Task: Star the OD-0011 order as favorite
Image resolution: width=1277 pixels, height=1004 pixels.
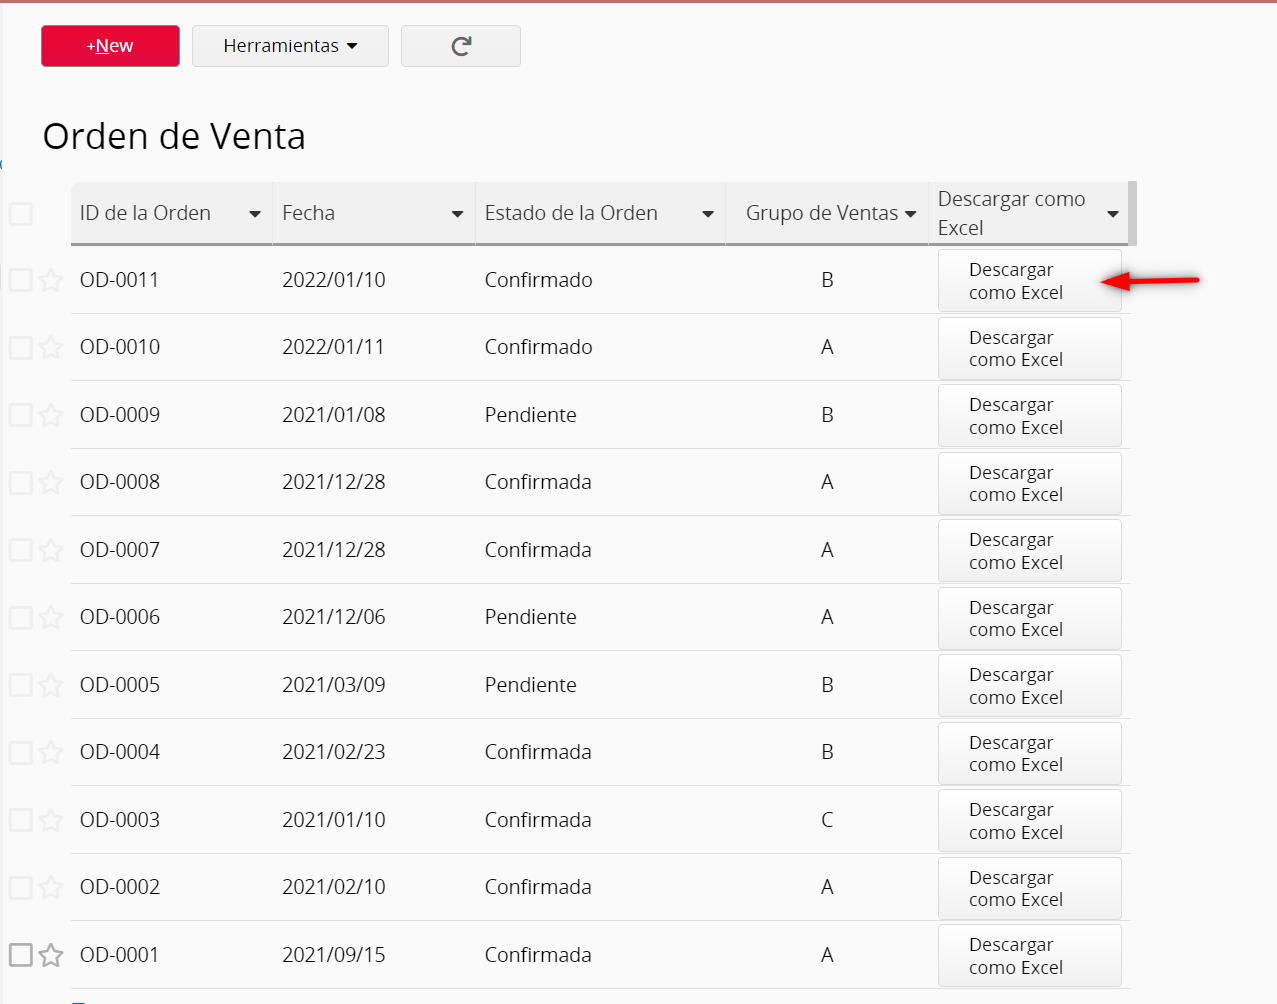Action: click(50, 280)
